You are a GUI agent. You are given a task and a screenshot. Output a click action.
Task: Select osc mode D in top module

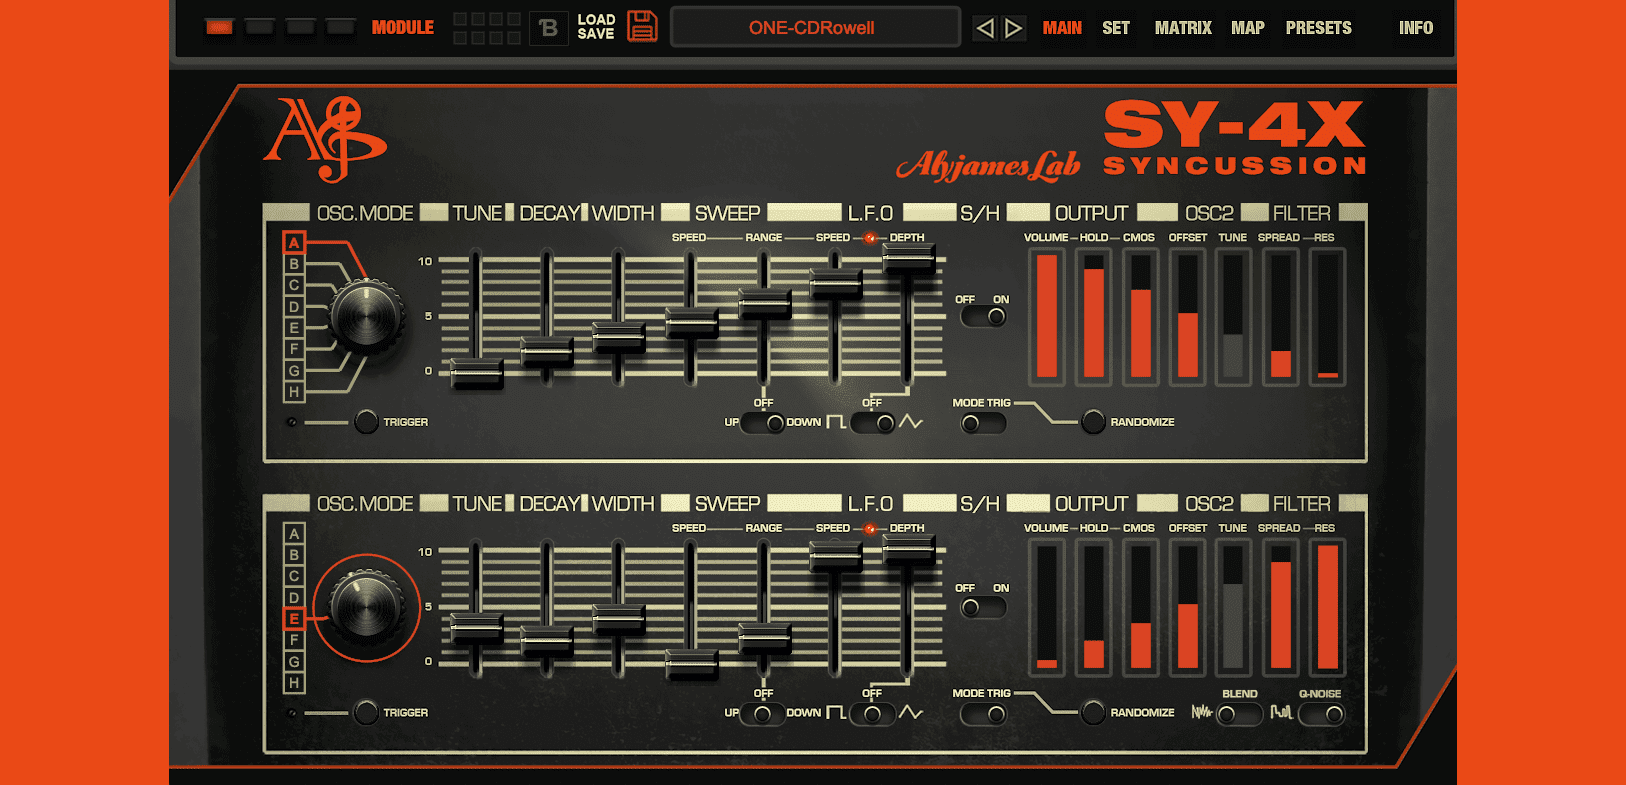click(294, 307)
